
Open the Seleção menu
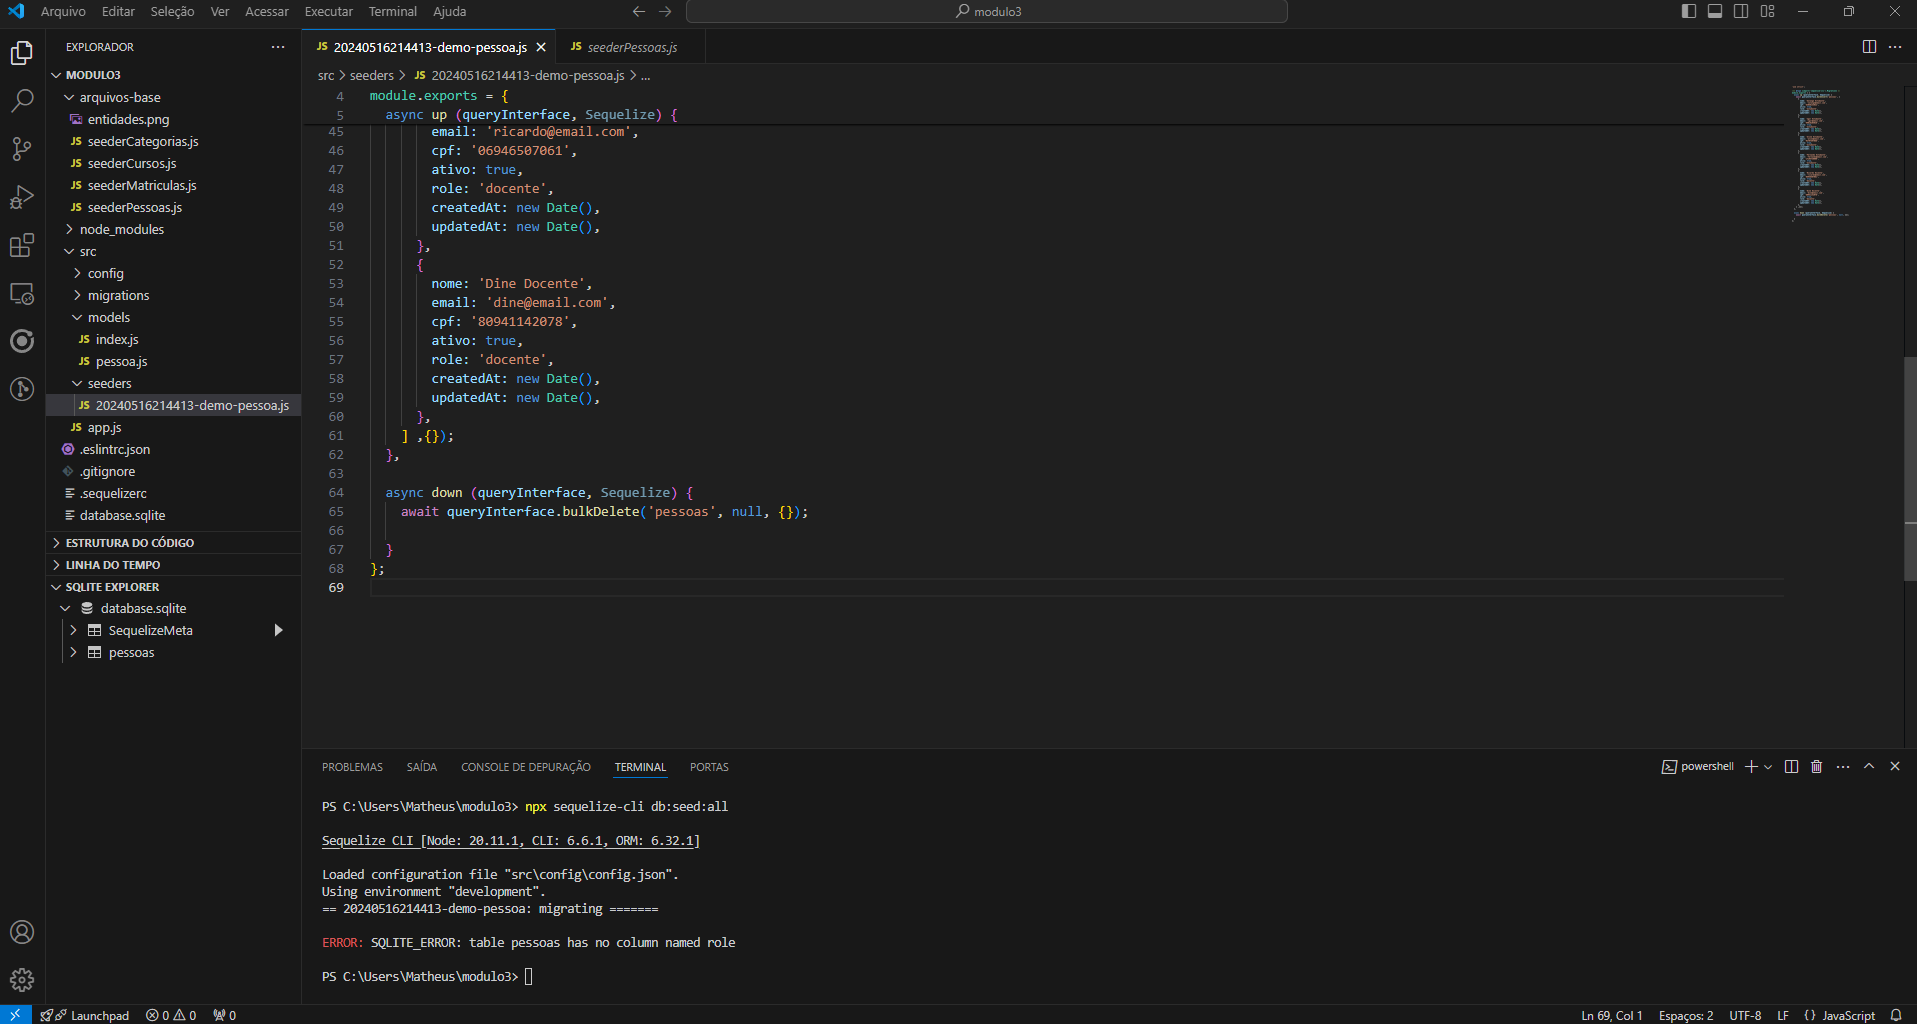[x=173, y=11]
